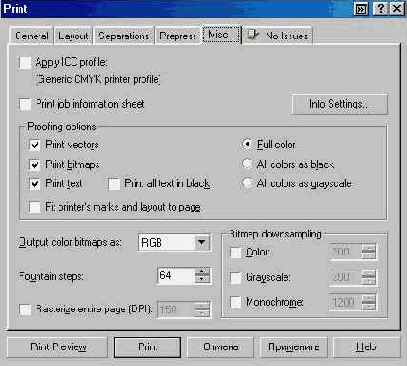
Task: Uncheck the Print vectors option
Action: coord(35,145)
